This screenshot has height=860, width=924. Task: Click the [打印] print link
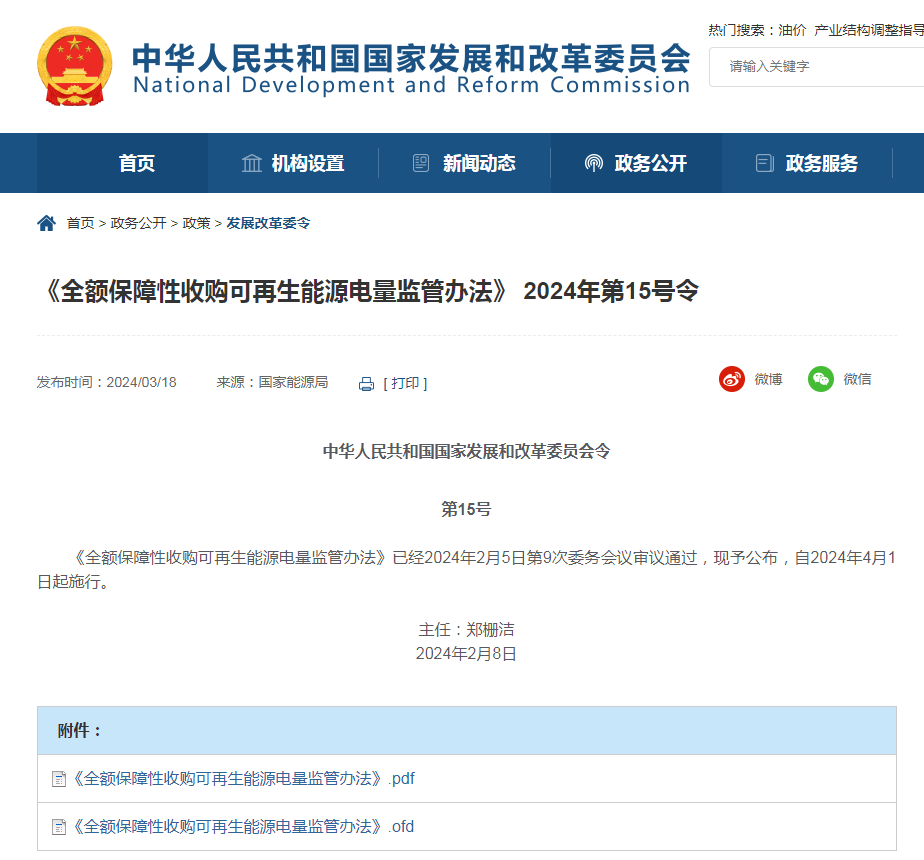[405, 383]
